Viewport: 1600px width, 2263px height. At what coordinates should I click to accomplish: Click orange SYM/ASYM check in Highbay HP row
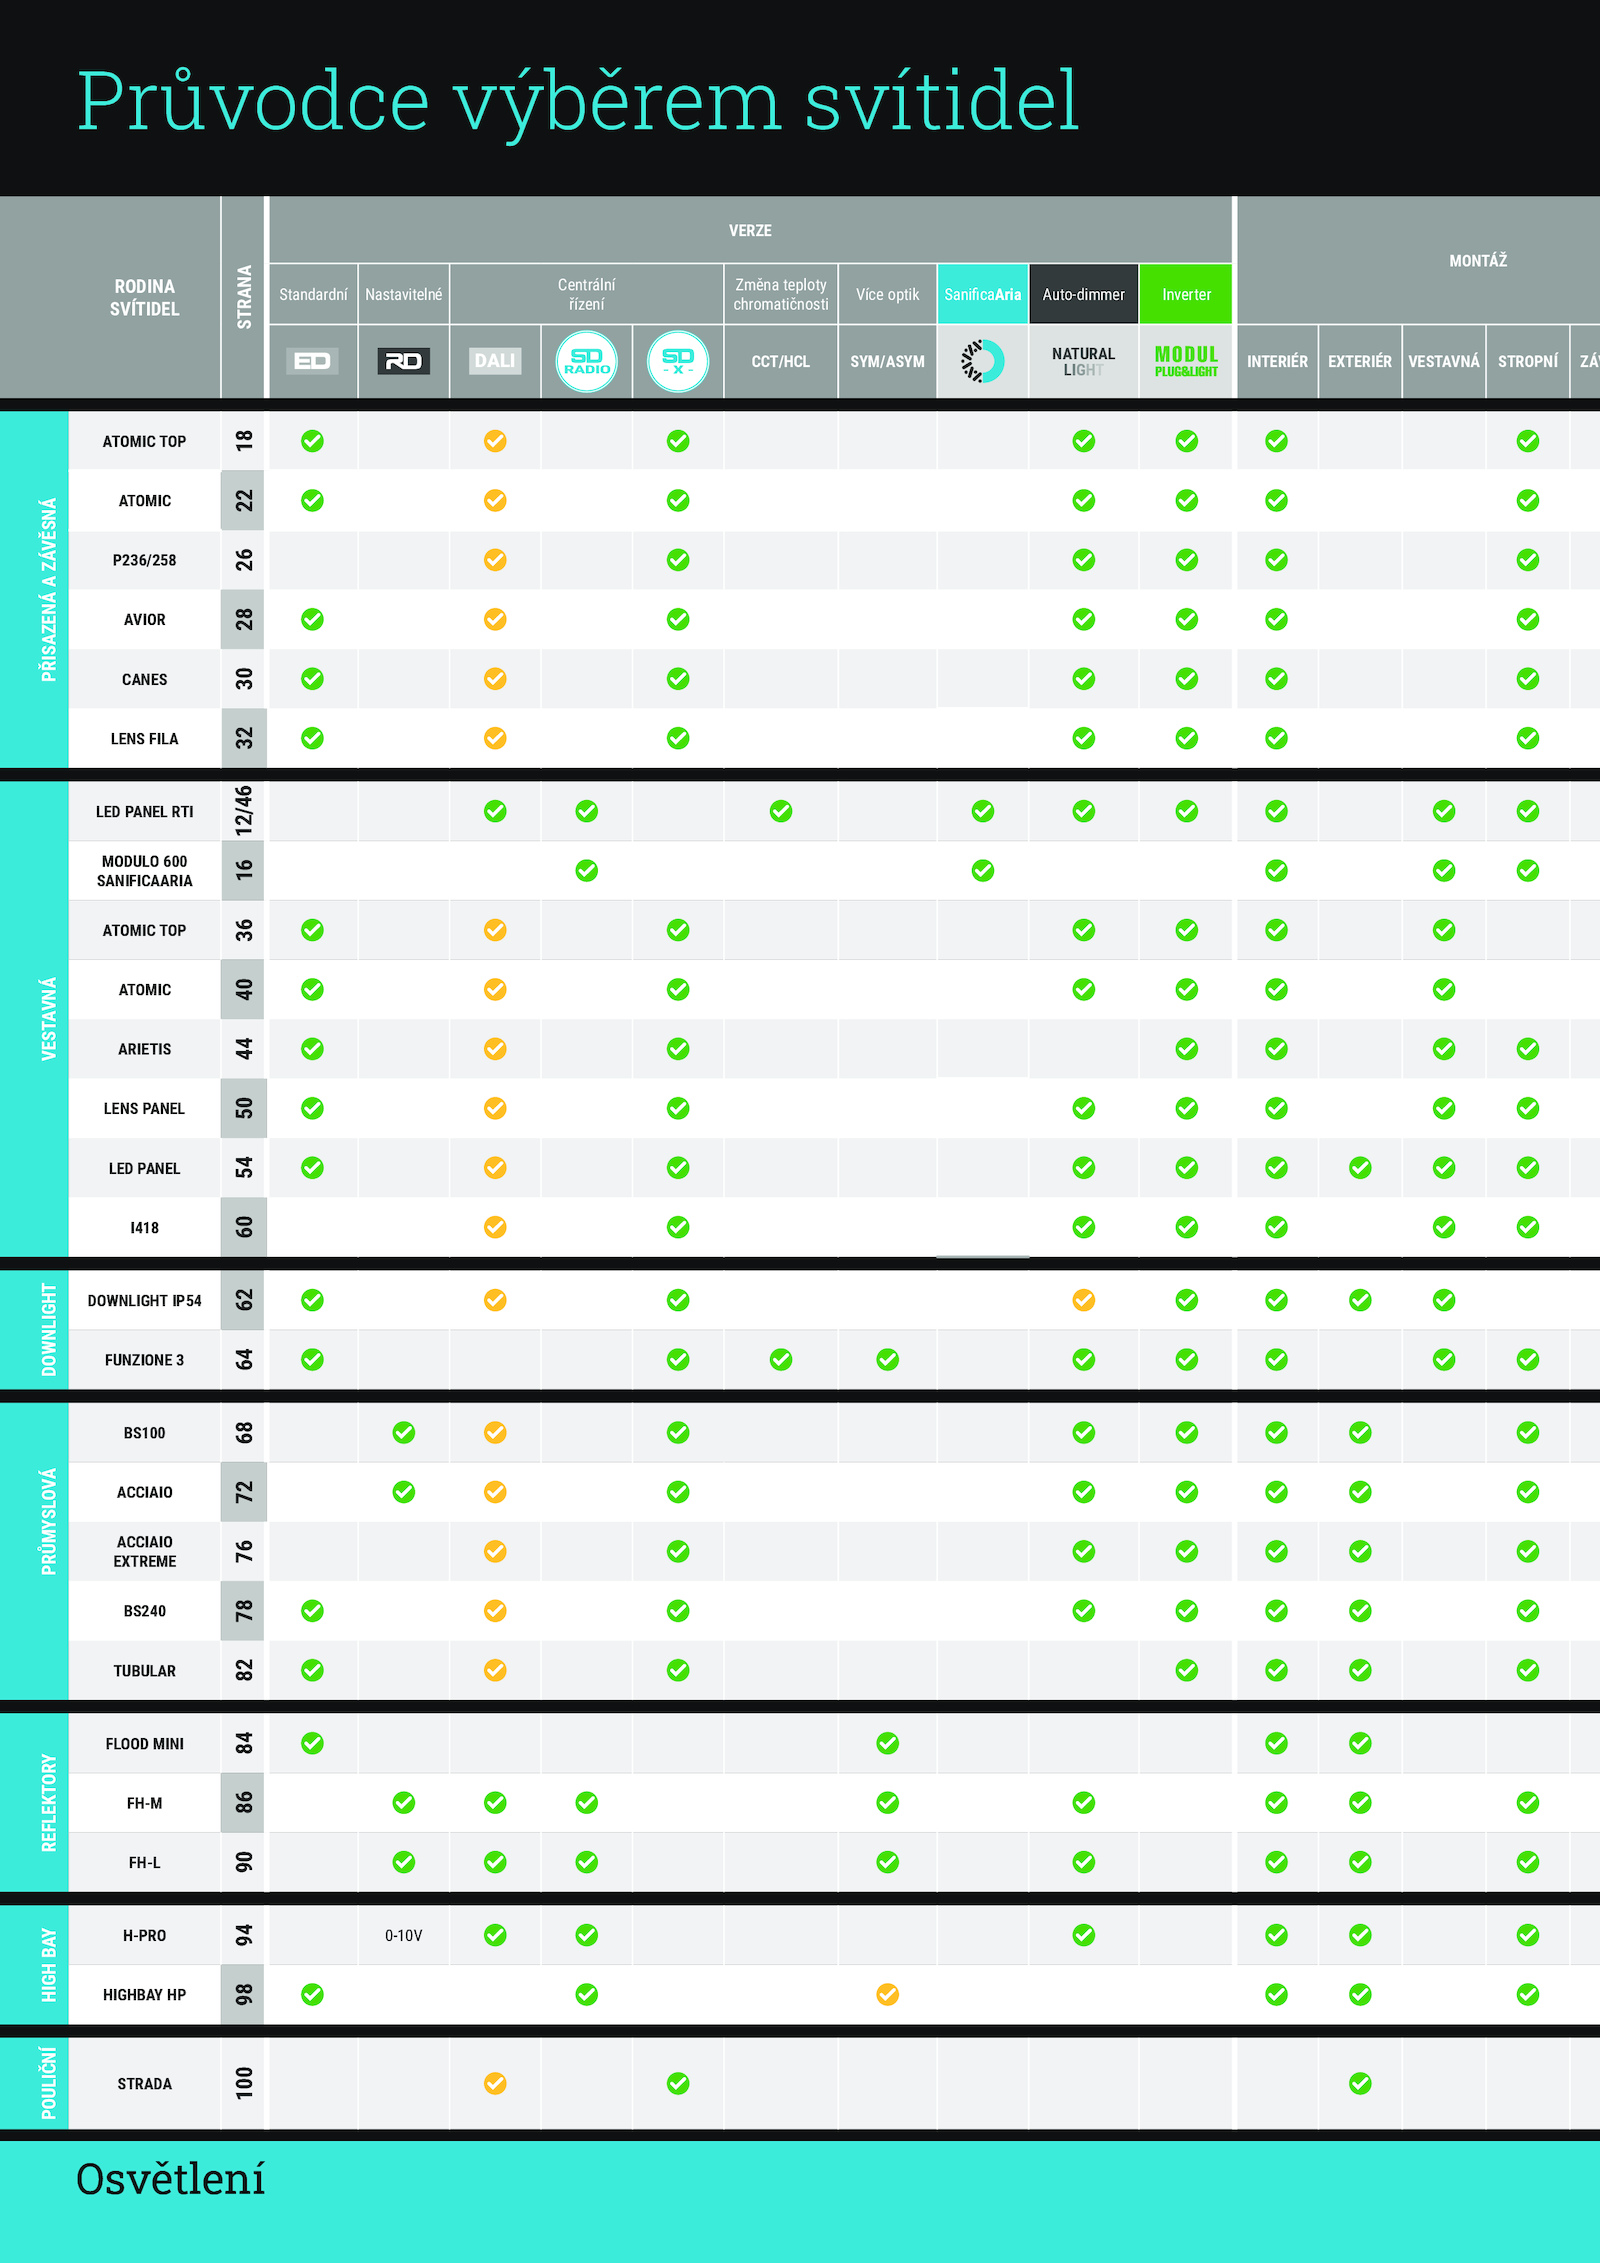click(x=888, y=1994)
